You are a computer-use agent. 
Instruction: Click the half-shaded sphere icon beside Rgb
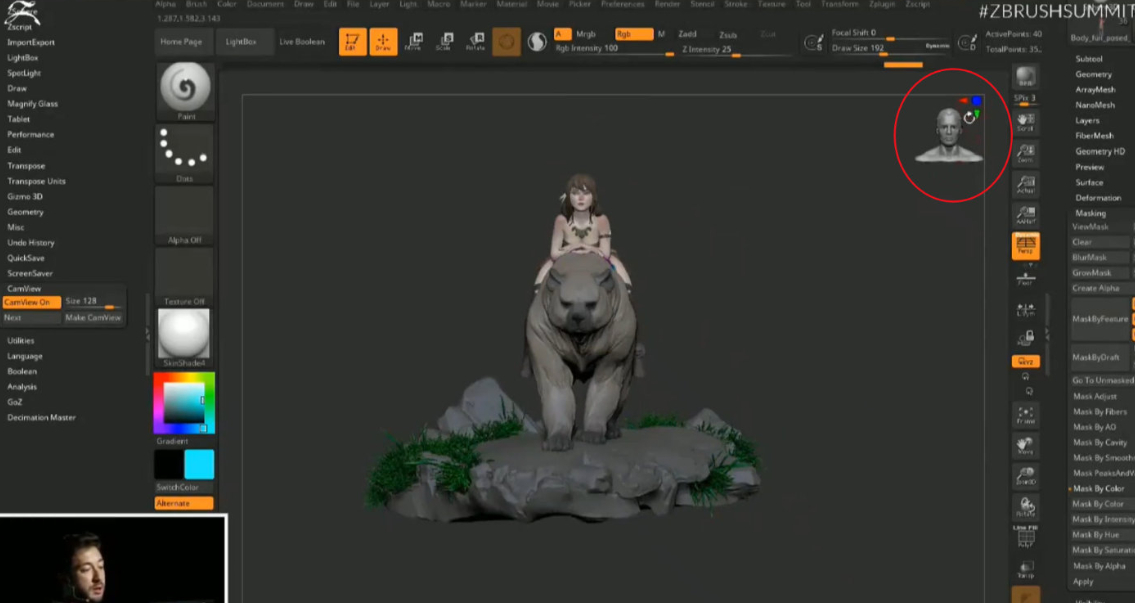536,42
